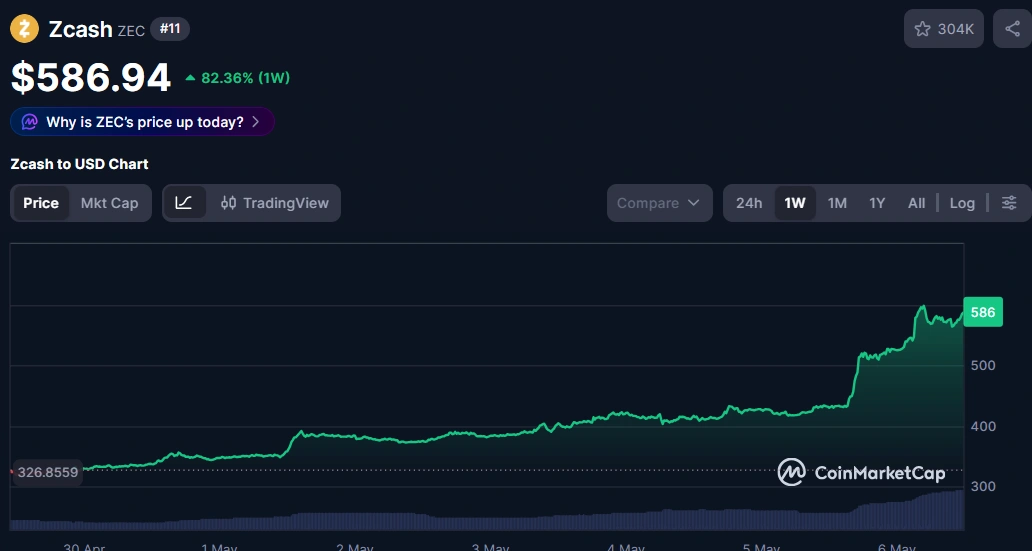Viewport: 1032px width, 551px height.
Task: Open the Compare dropdown
Action: (x=659, y=203)
